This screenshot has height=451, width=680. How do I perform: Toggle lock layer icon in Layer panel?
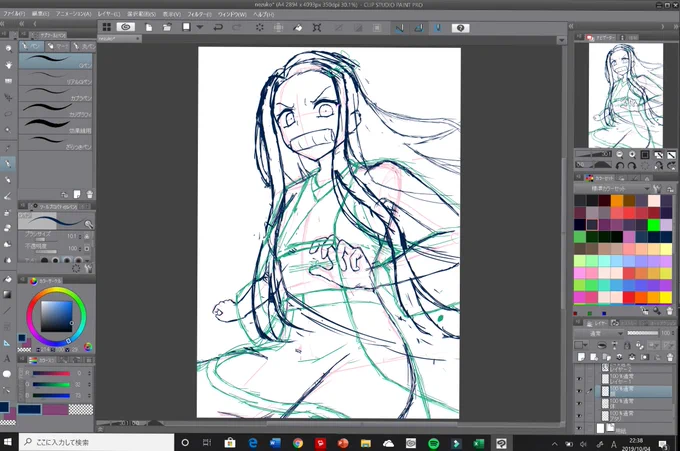[627, 345]
